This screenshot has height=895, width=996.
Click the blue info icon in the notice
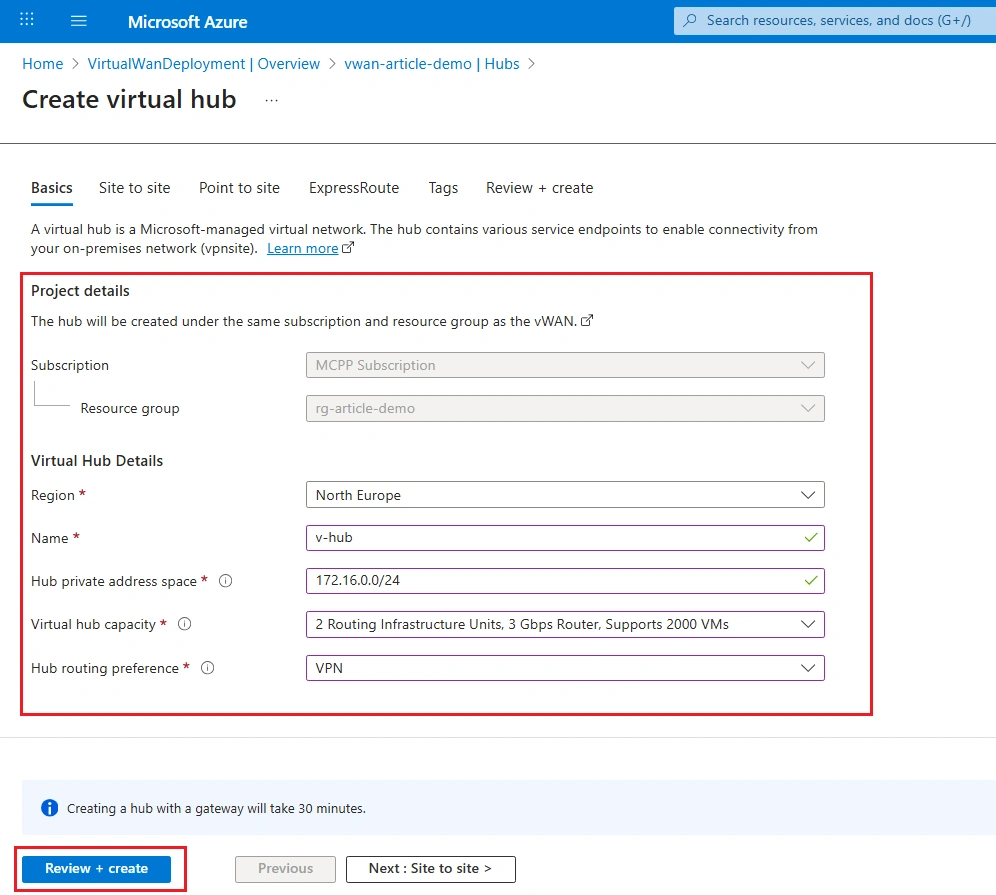50,807
